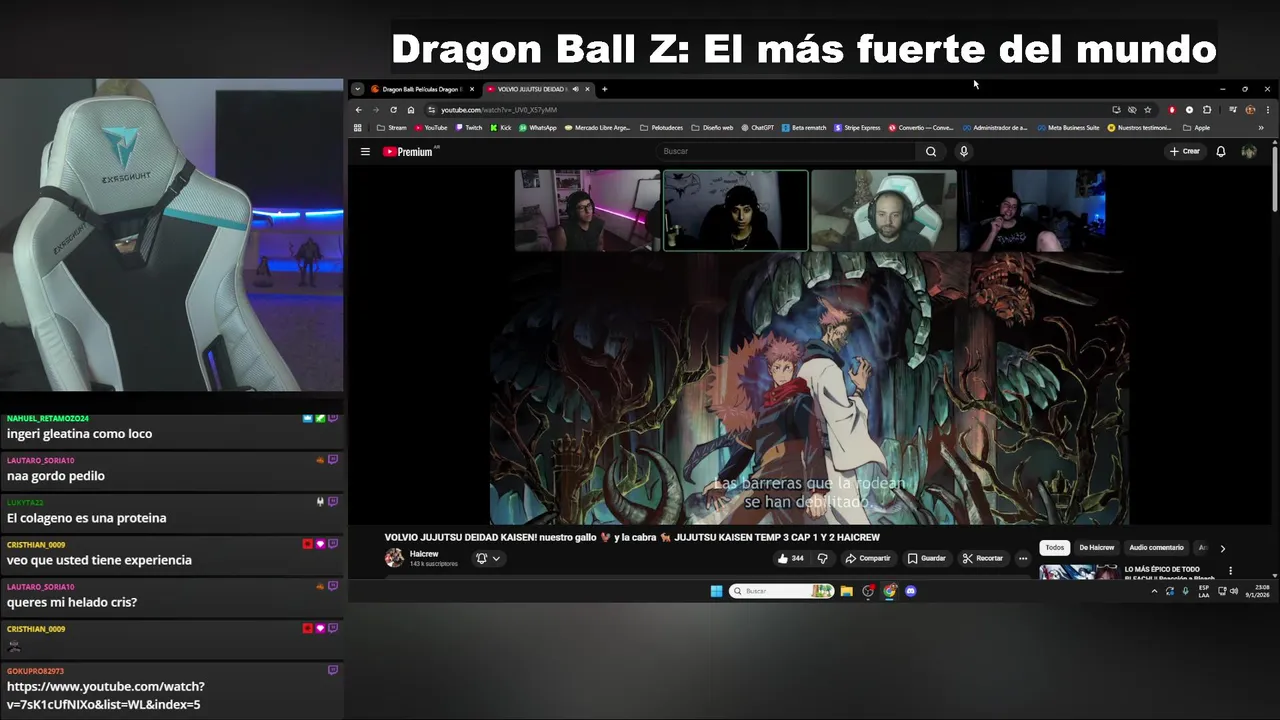Click the Recortar clip button
Image resolution: width=1280 pixels, height=720 pixels.
point(982,558)
